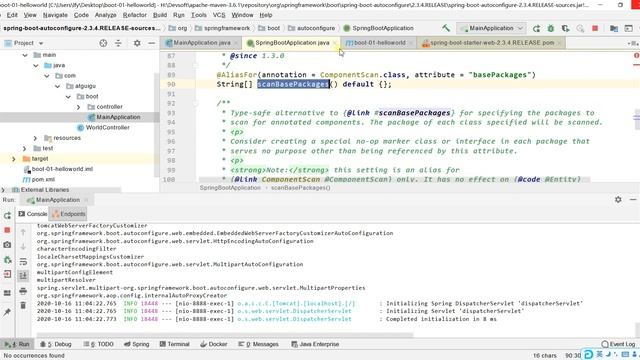This screenshot has width=640, height=360.
Task: Open the Analyze menu
Action: tap(106, 15)
